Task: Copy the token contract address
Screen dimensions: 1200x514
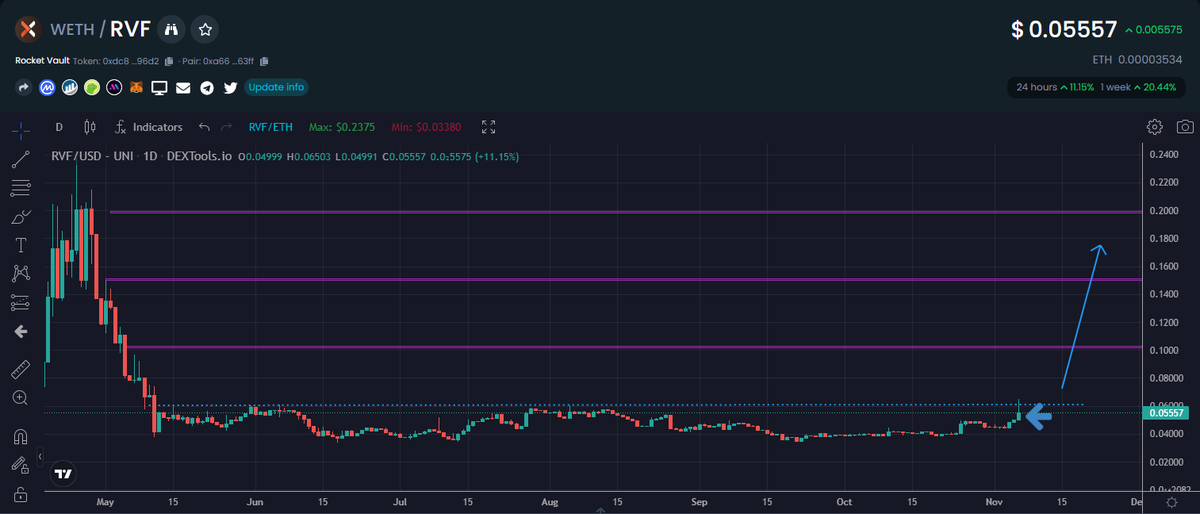Action: (169, 61)
